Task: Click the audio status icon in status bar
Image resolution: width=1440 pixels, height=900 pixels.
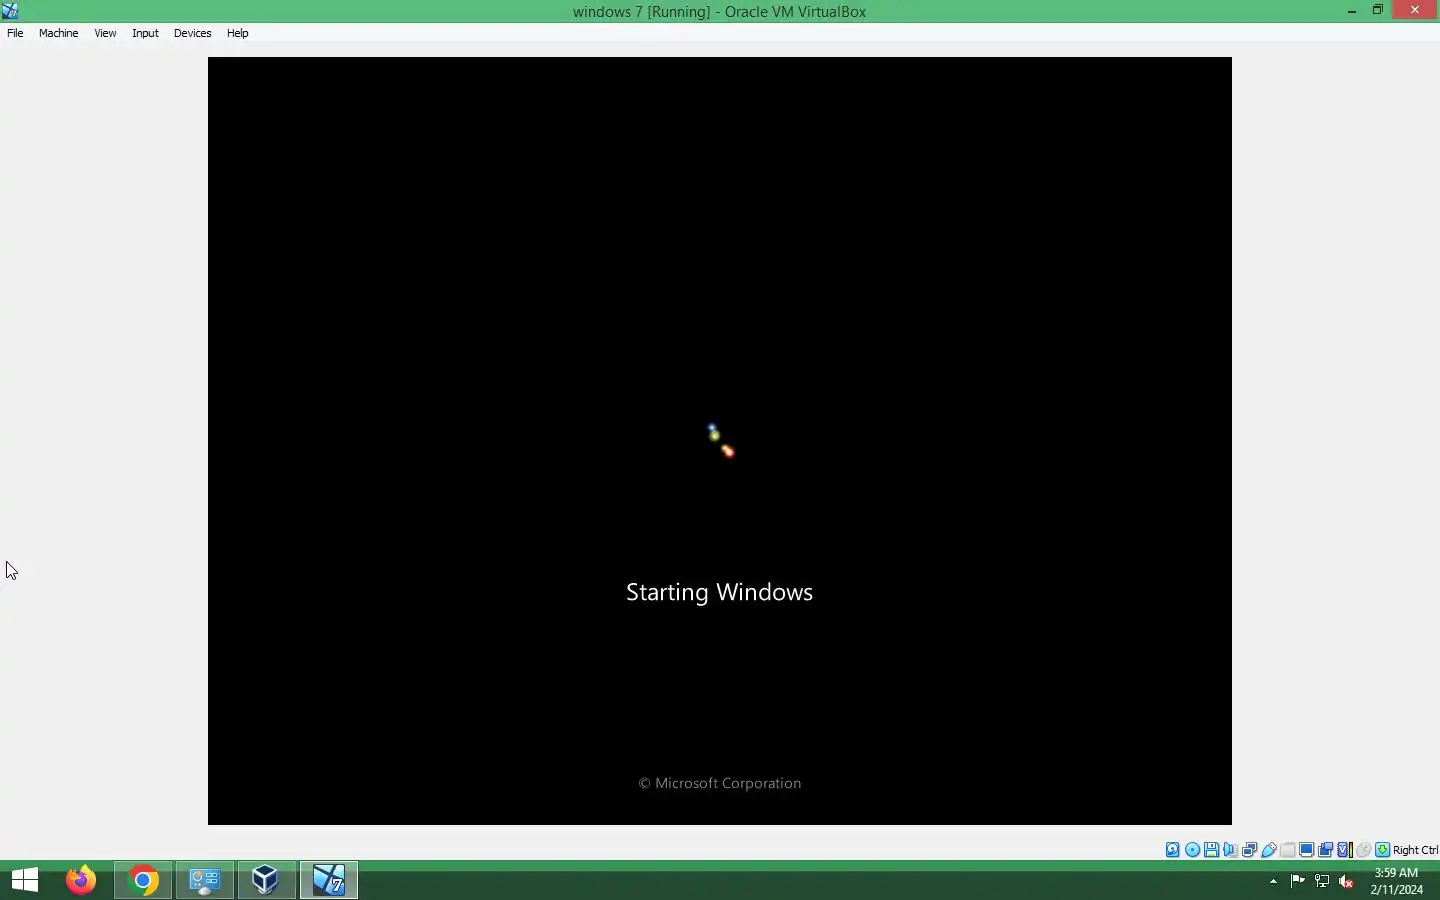Action: point(1231,850)
